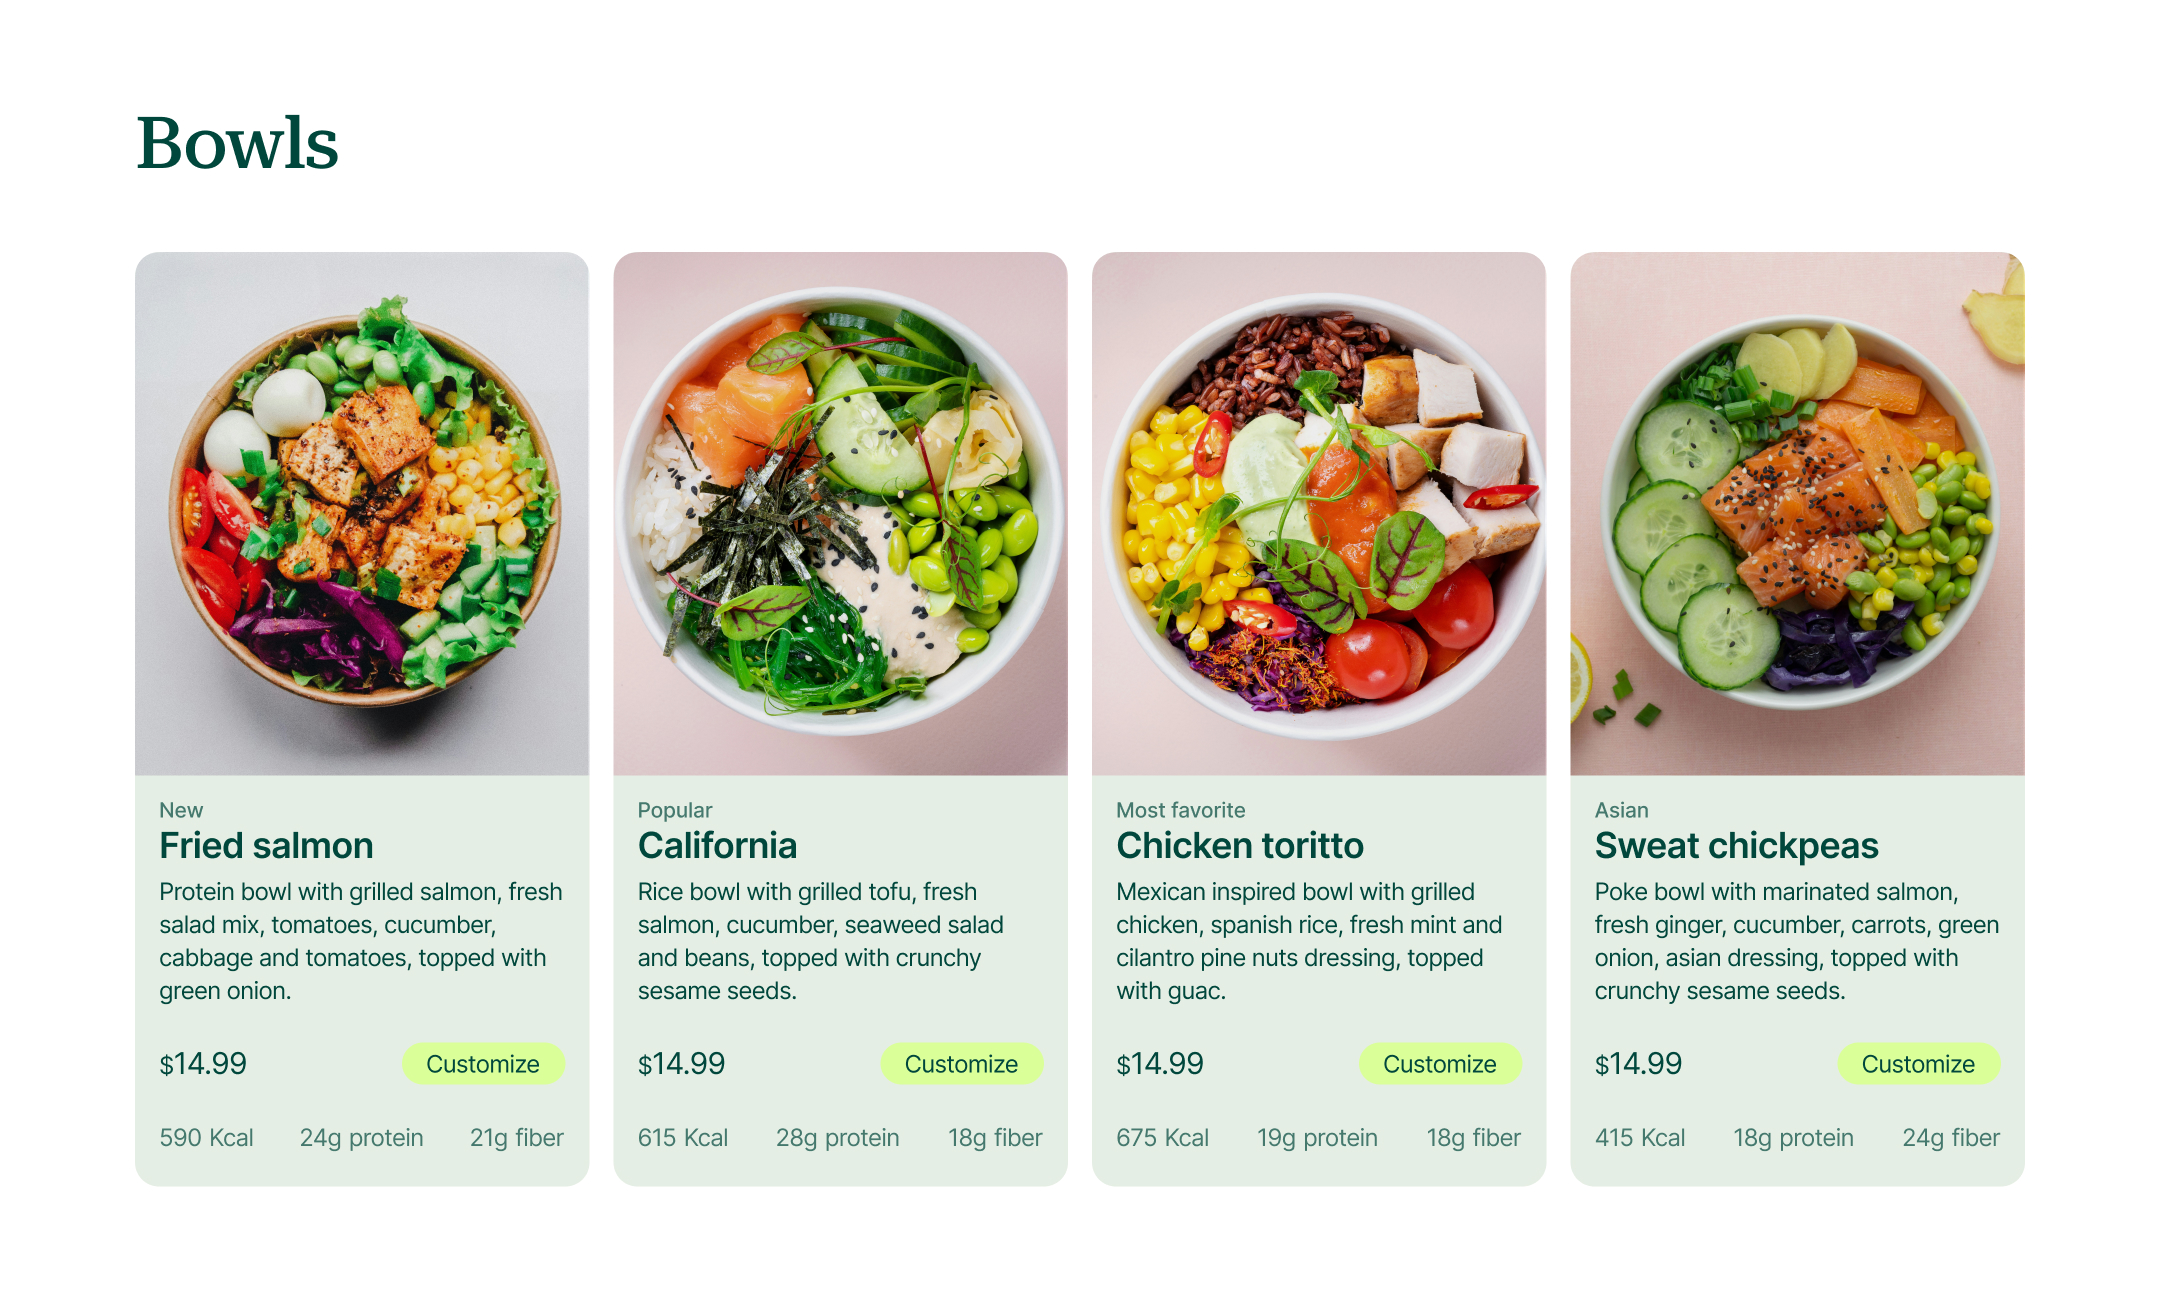Click the California title
This screenshot has width=2160, height=1295.
coord(717,845)
